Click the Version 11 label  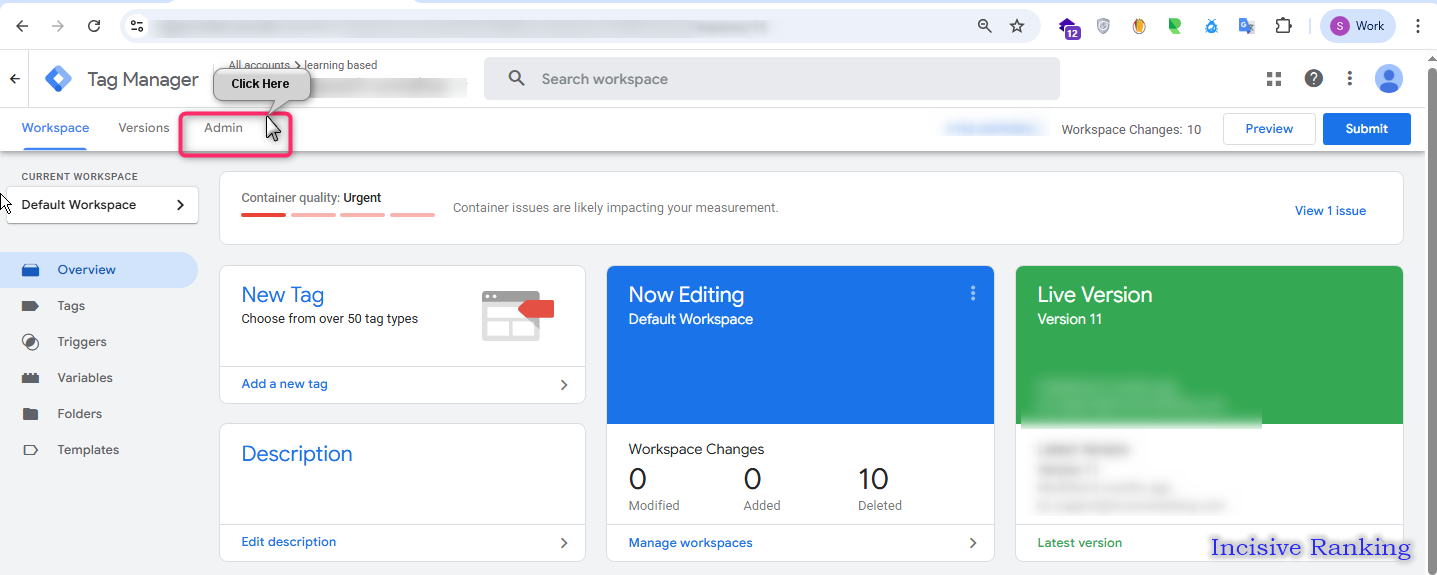point(1069,319)
